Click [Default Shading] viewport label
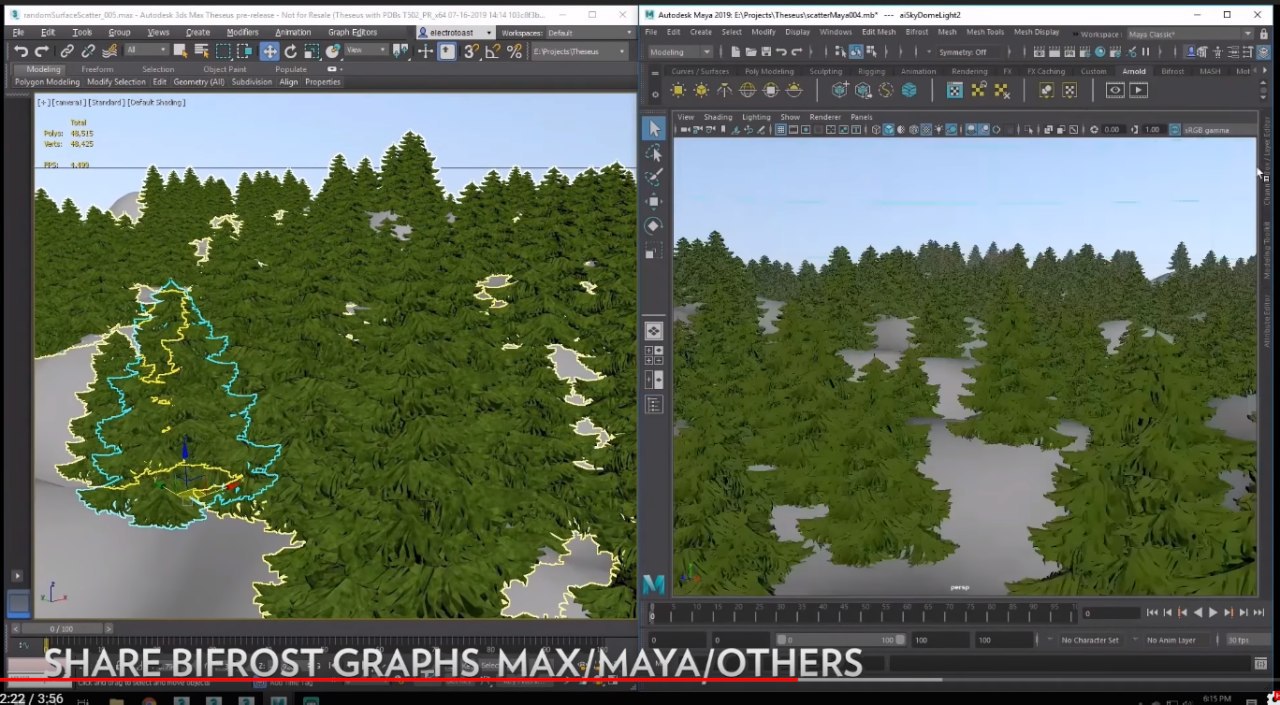 tap(157, 102)
